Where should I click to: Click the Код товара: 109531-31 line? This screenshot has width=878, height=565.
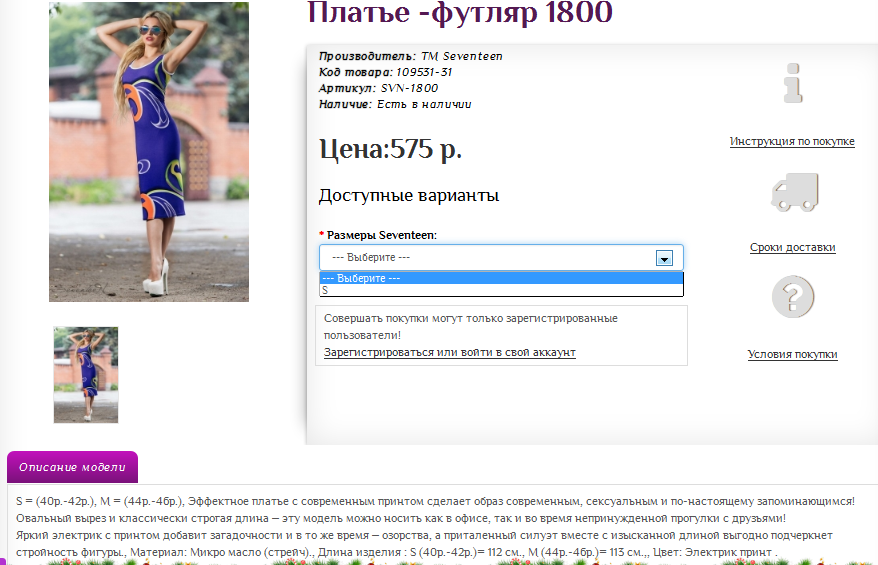click(385, 72)
